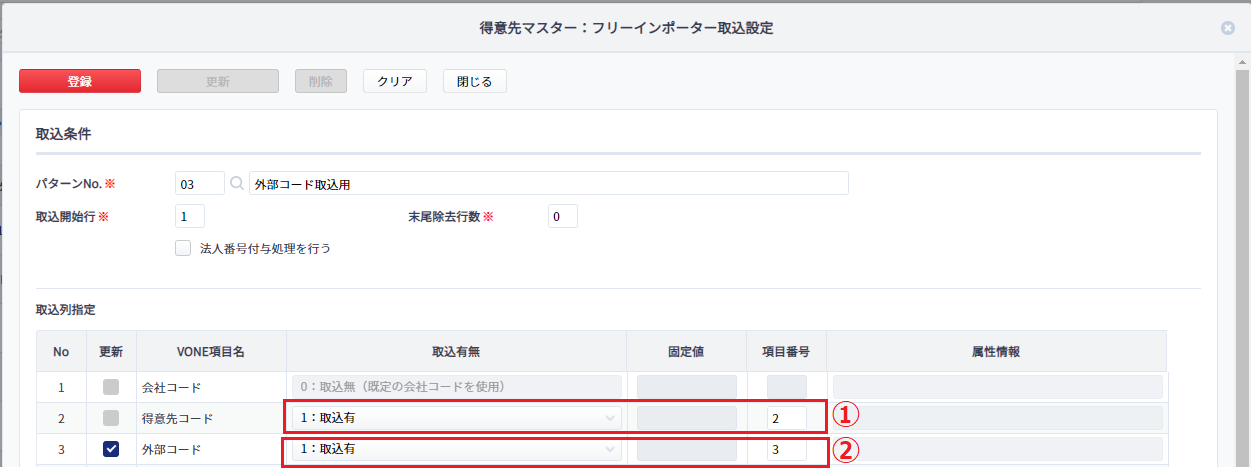
Task: Enable 法人番号付与処理を行う checkbox
Action: click(x=183, y=248)
